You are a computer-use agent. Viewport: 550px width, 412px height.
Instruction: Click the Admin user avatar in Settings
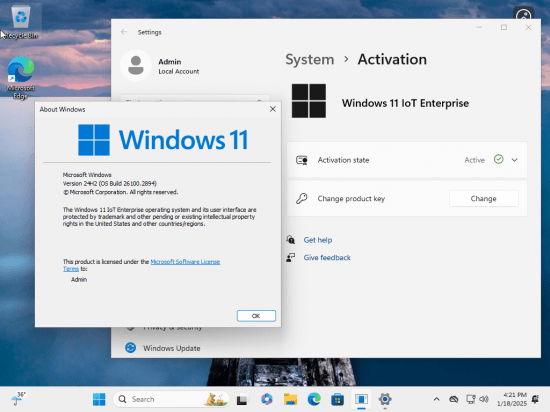[136, 66]
